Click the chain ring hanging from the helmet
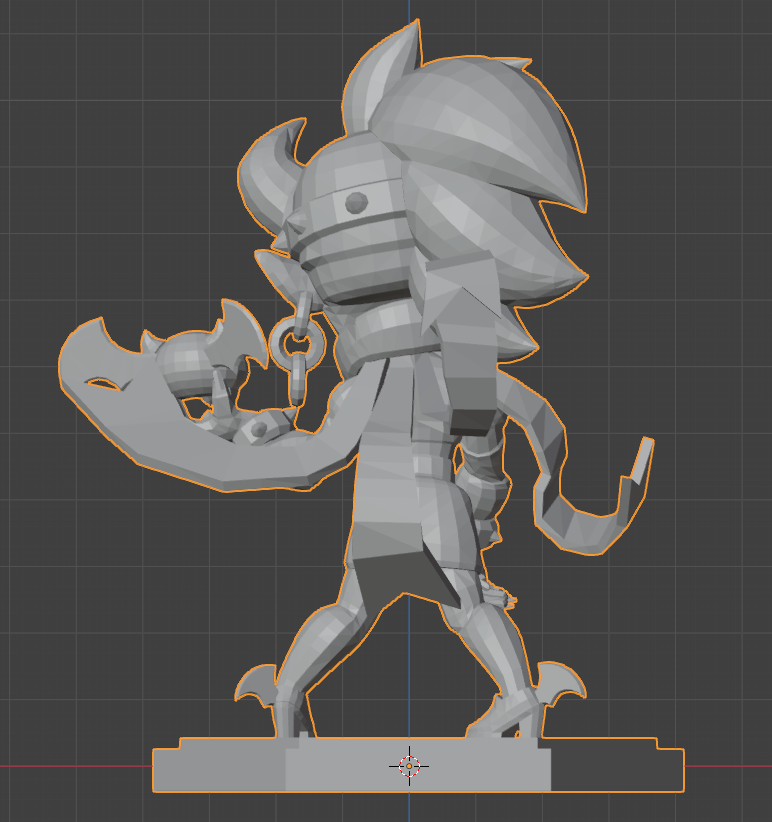 (297, 344)
